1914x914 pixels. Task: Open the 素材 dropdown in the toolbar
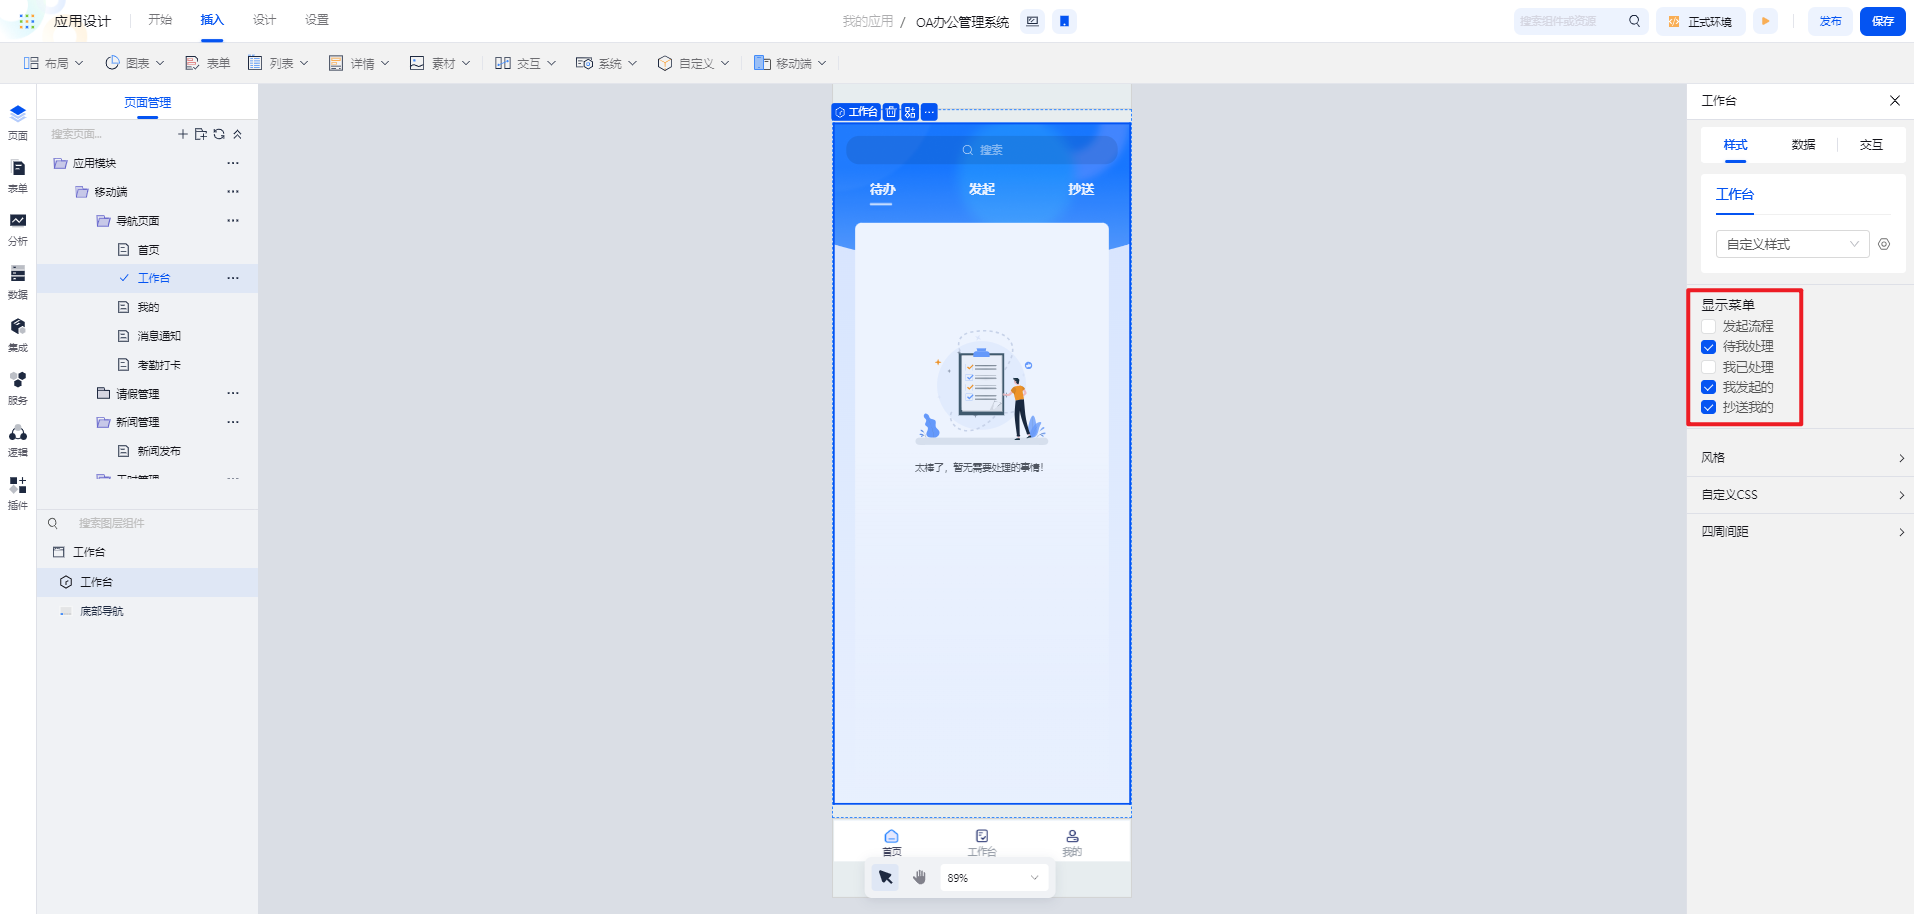pyautogui.click(x=441, y=63)
